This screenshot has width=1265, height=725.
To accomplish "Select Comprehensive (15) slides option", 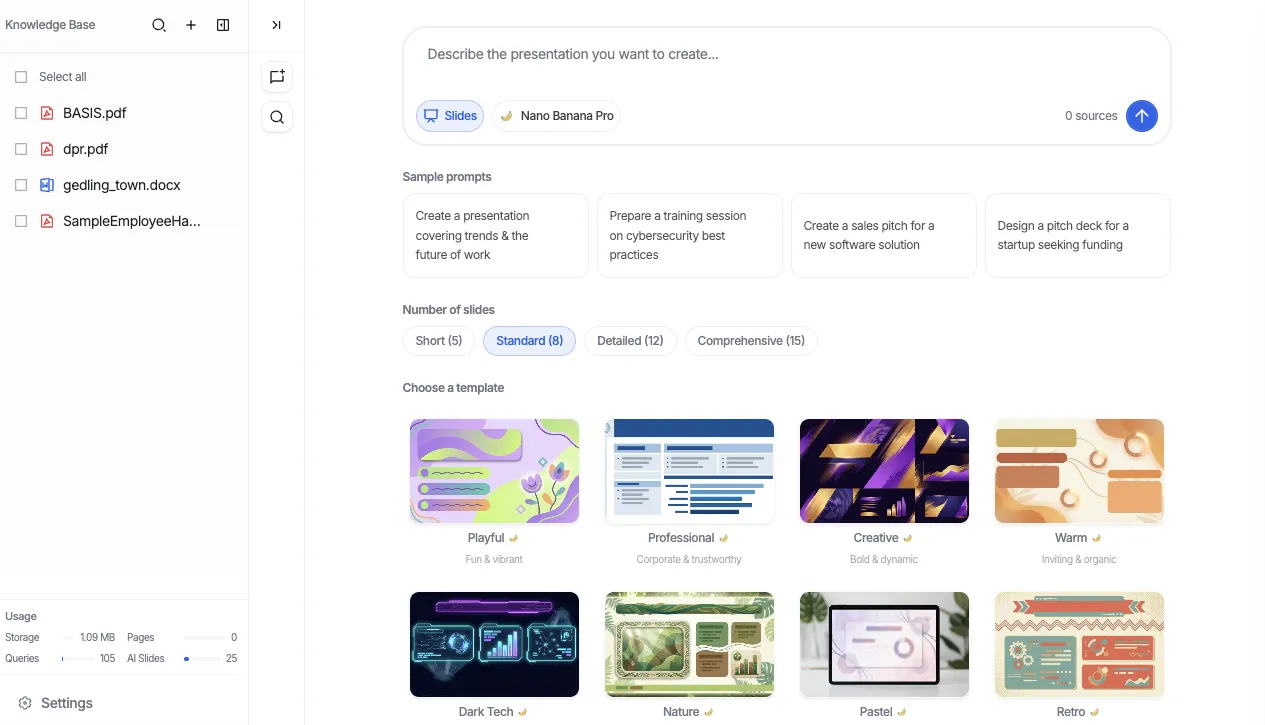I will 751,341.
